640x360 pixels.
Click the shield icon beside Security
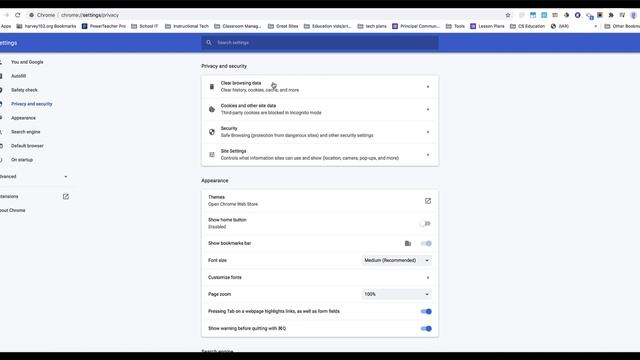click(x=212, y=132)
